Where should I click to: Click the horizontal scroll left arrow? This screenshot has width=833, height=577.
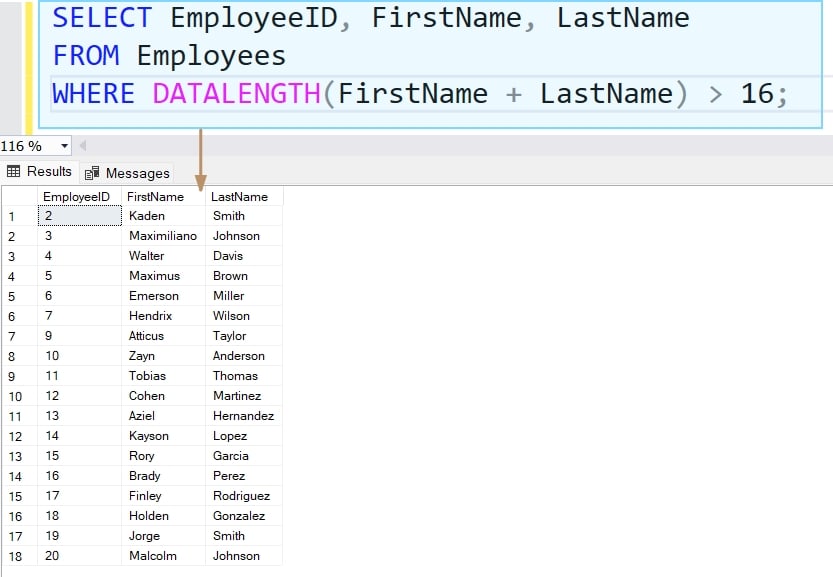point(82,146)
